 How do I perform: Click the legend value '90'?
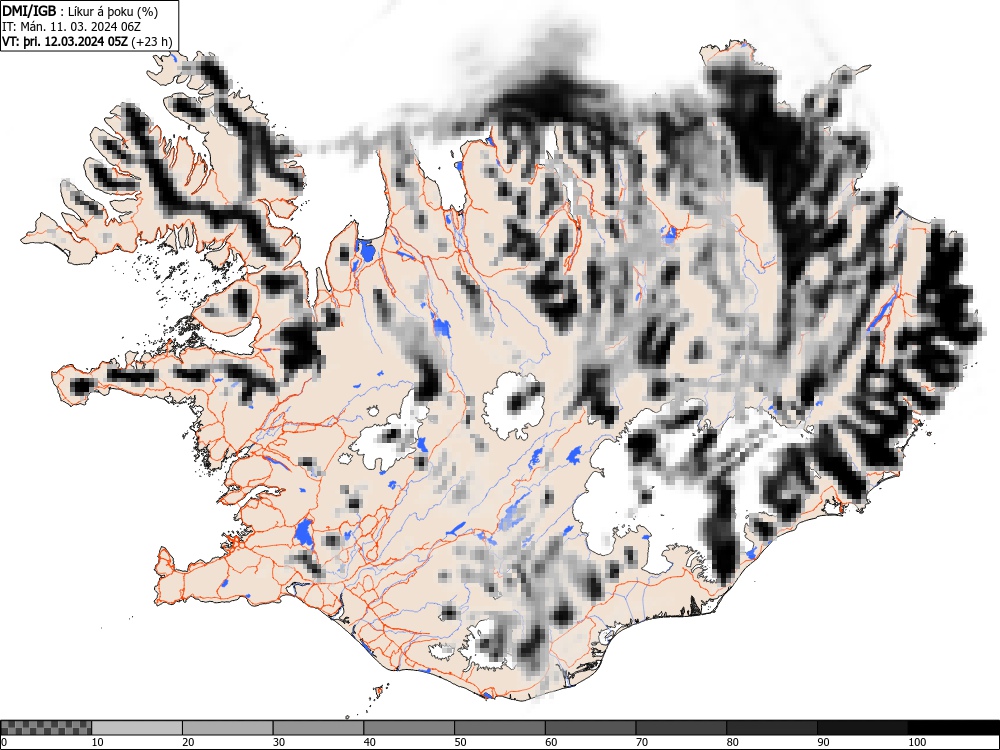tap(823, 742)
